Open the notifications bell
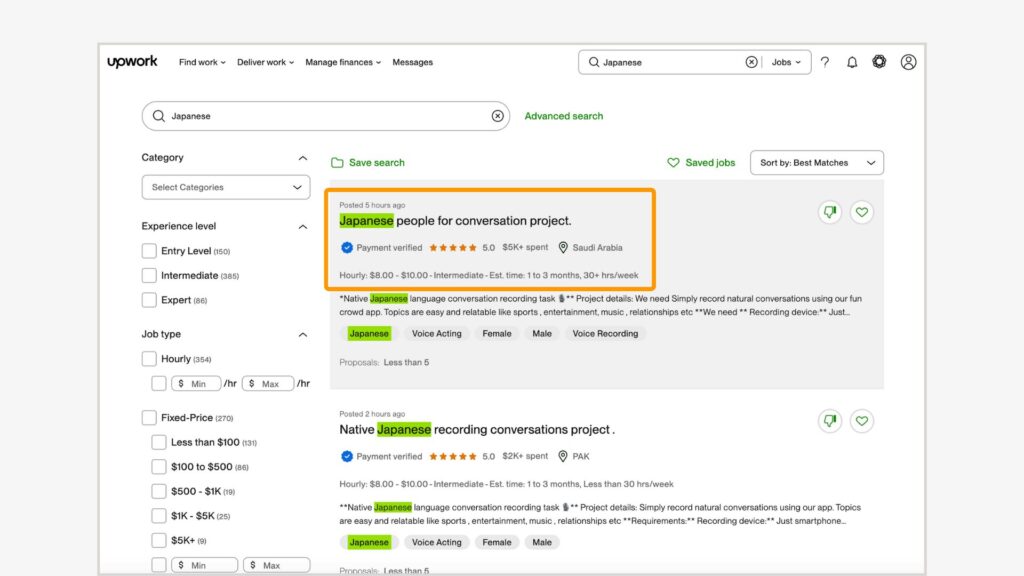The image size is (1024, 576). click(x=852, y=62)
